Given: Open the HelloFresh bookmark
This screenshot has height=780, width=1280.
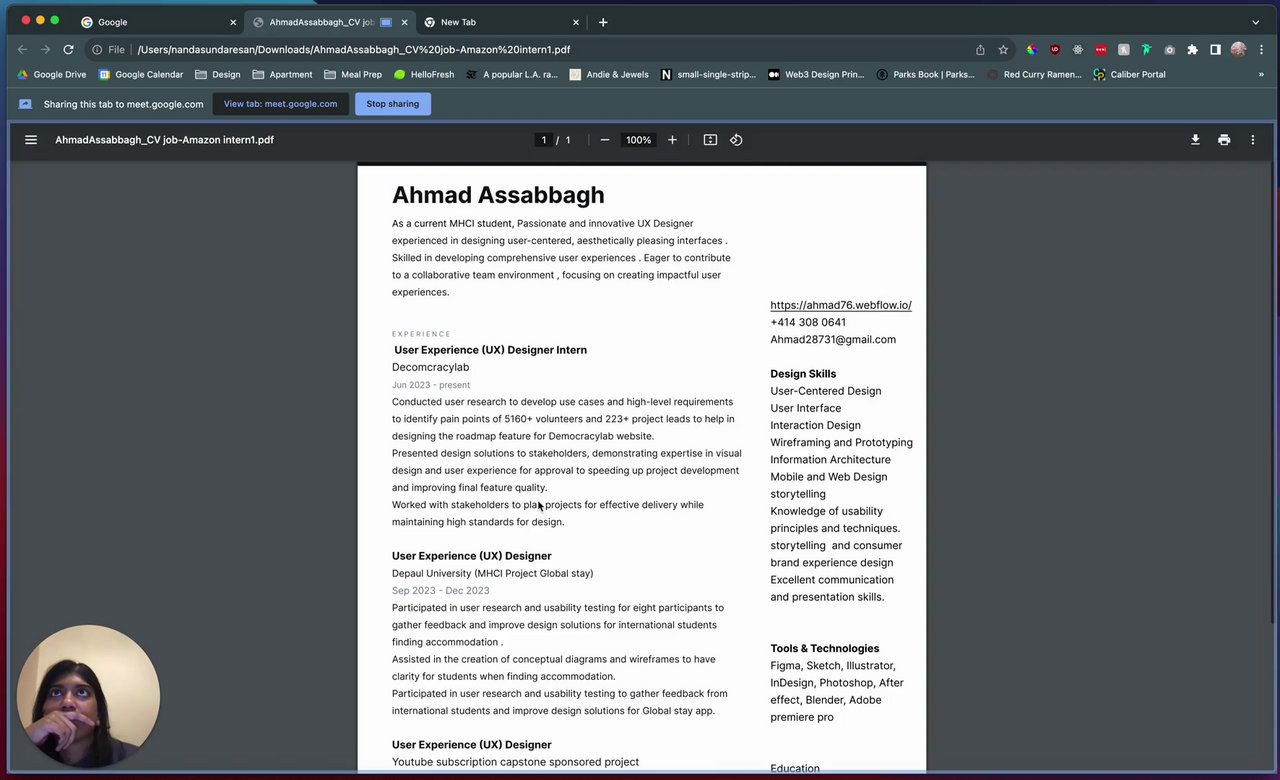Looking at the screenshot, I should click(x=424, y=74).
